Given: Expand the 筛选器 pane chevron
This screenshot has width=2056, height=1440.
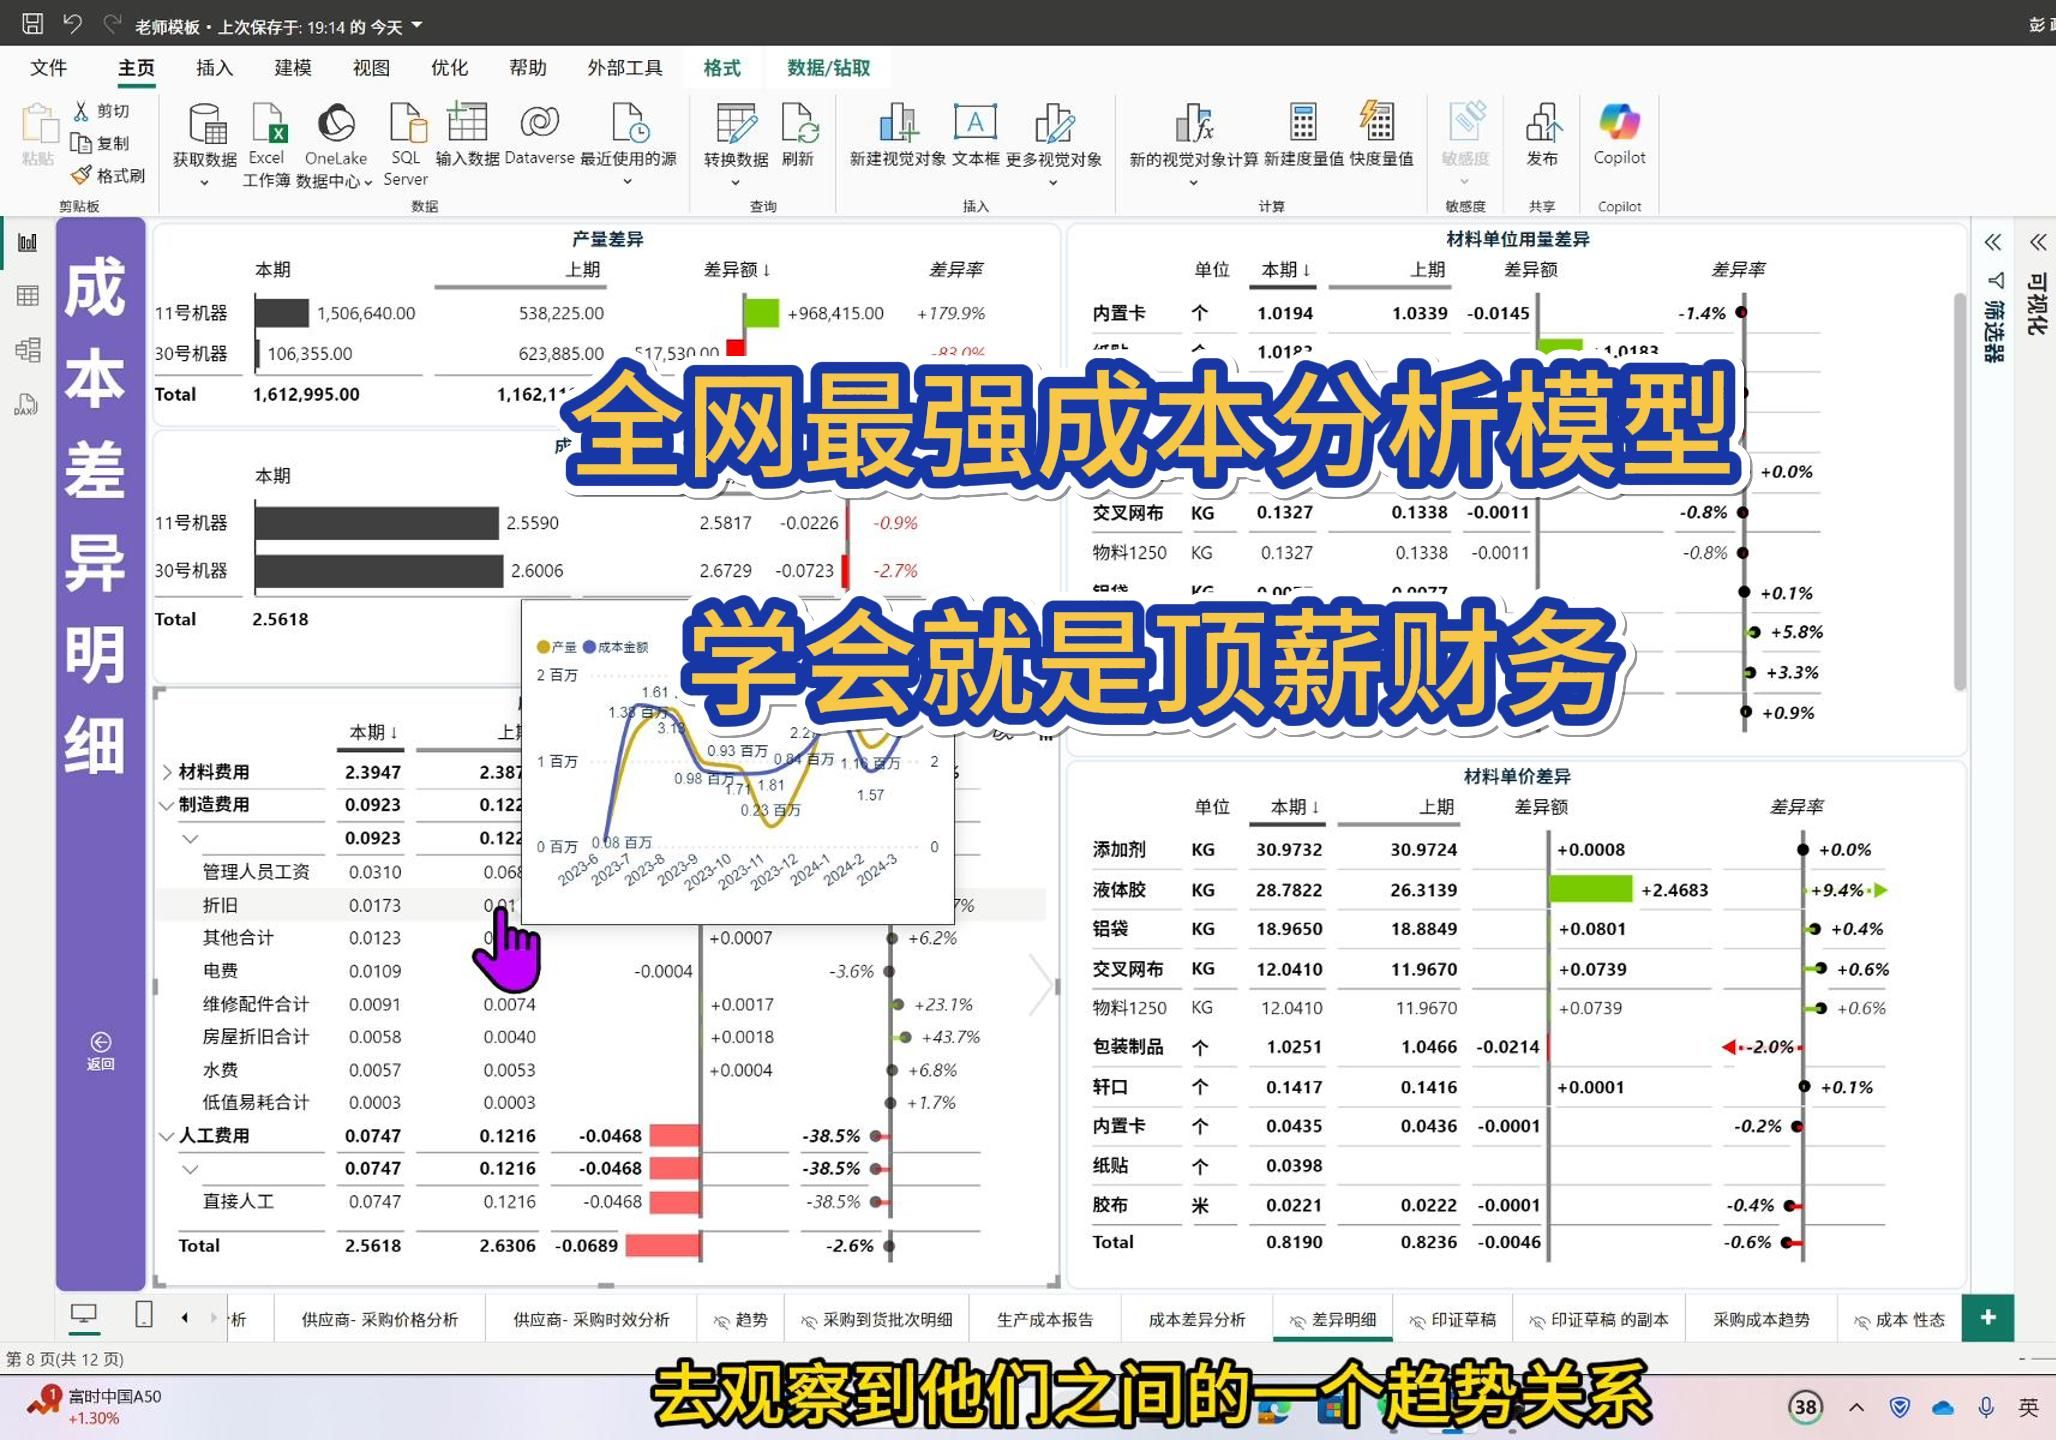Looking at the screenshot, I should pyautogui.click(x=1993, y=242).
